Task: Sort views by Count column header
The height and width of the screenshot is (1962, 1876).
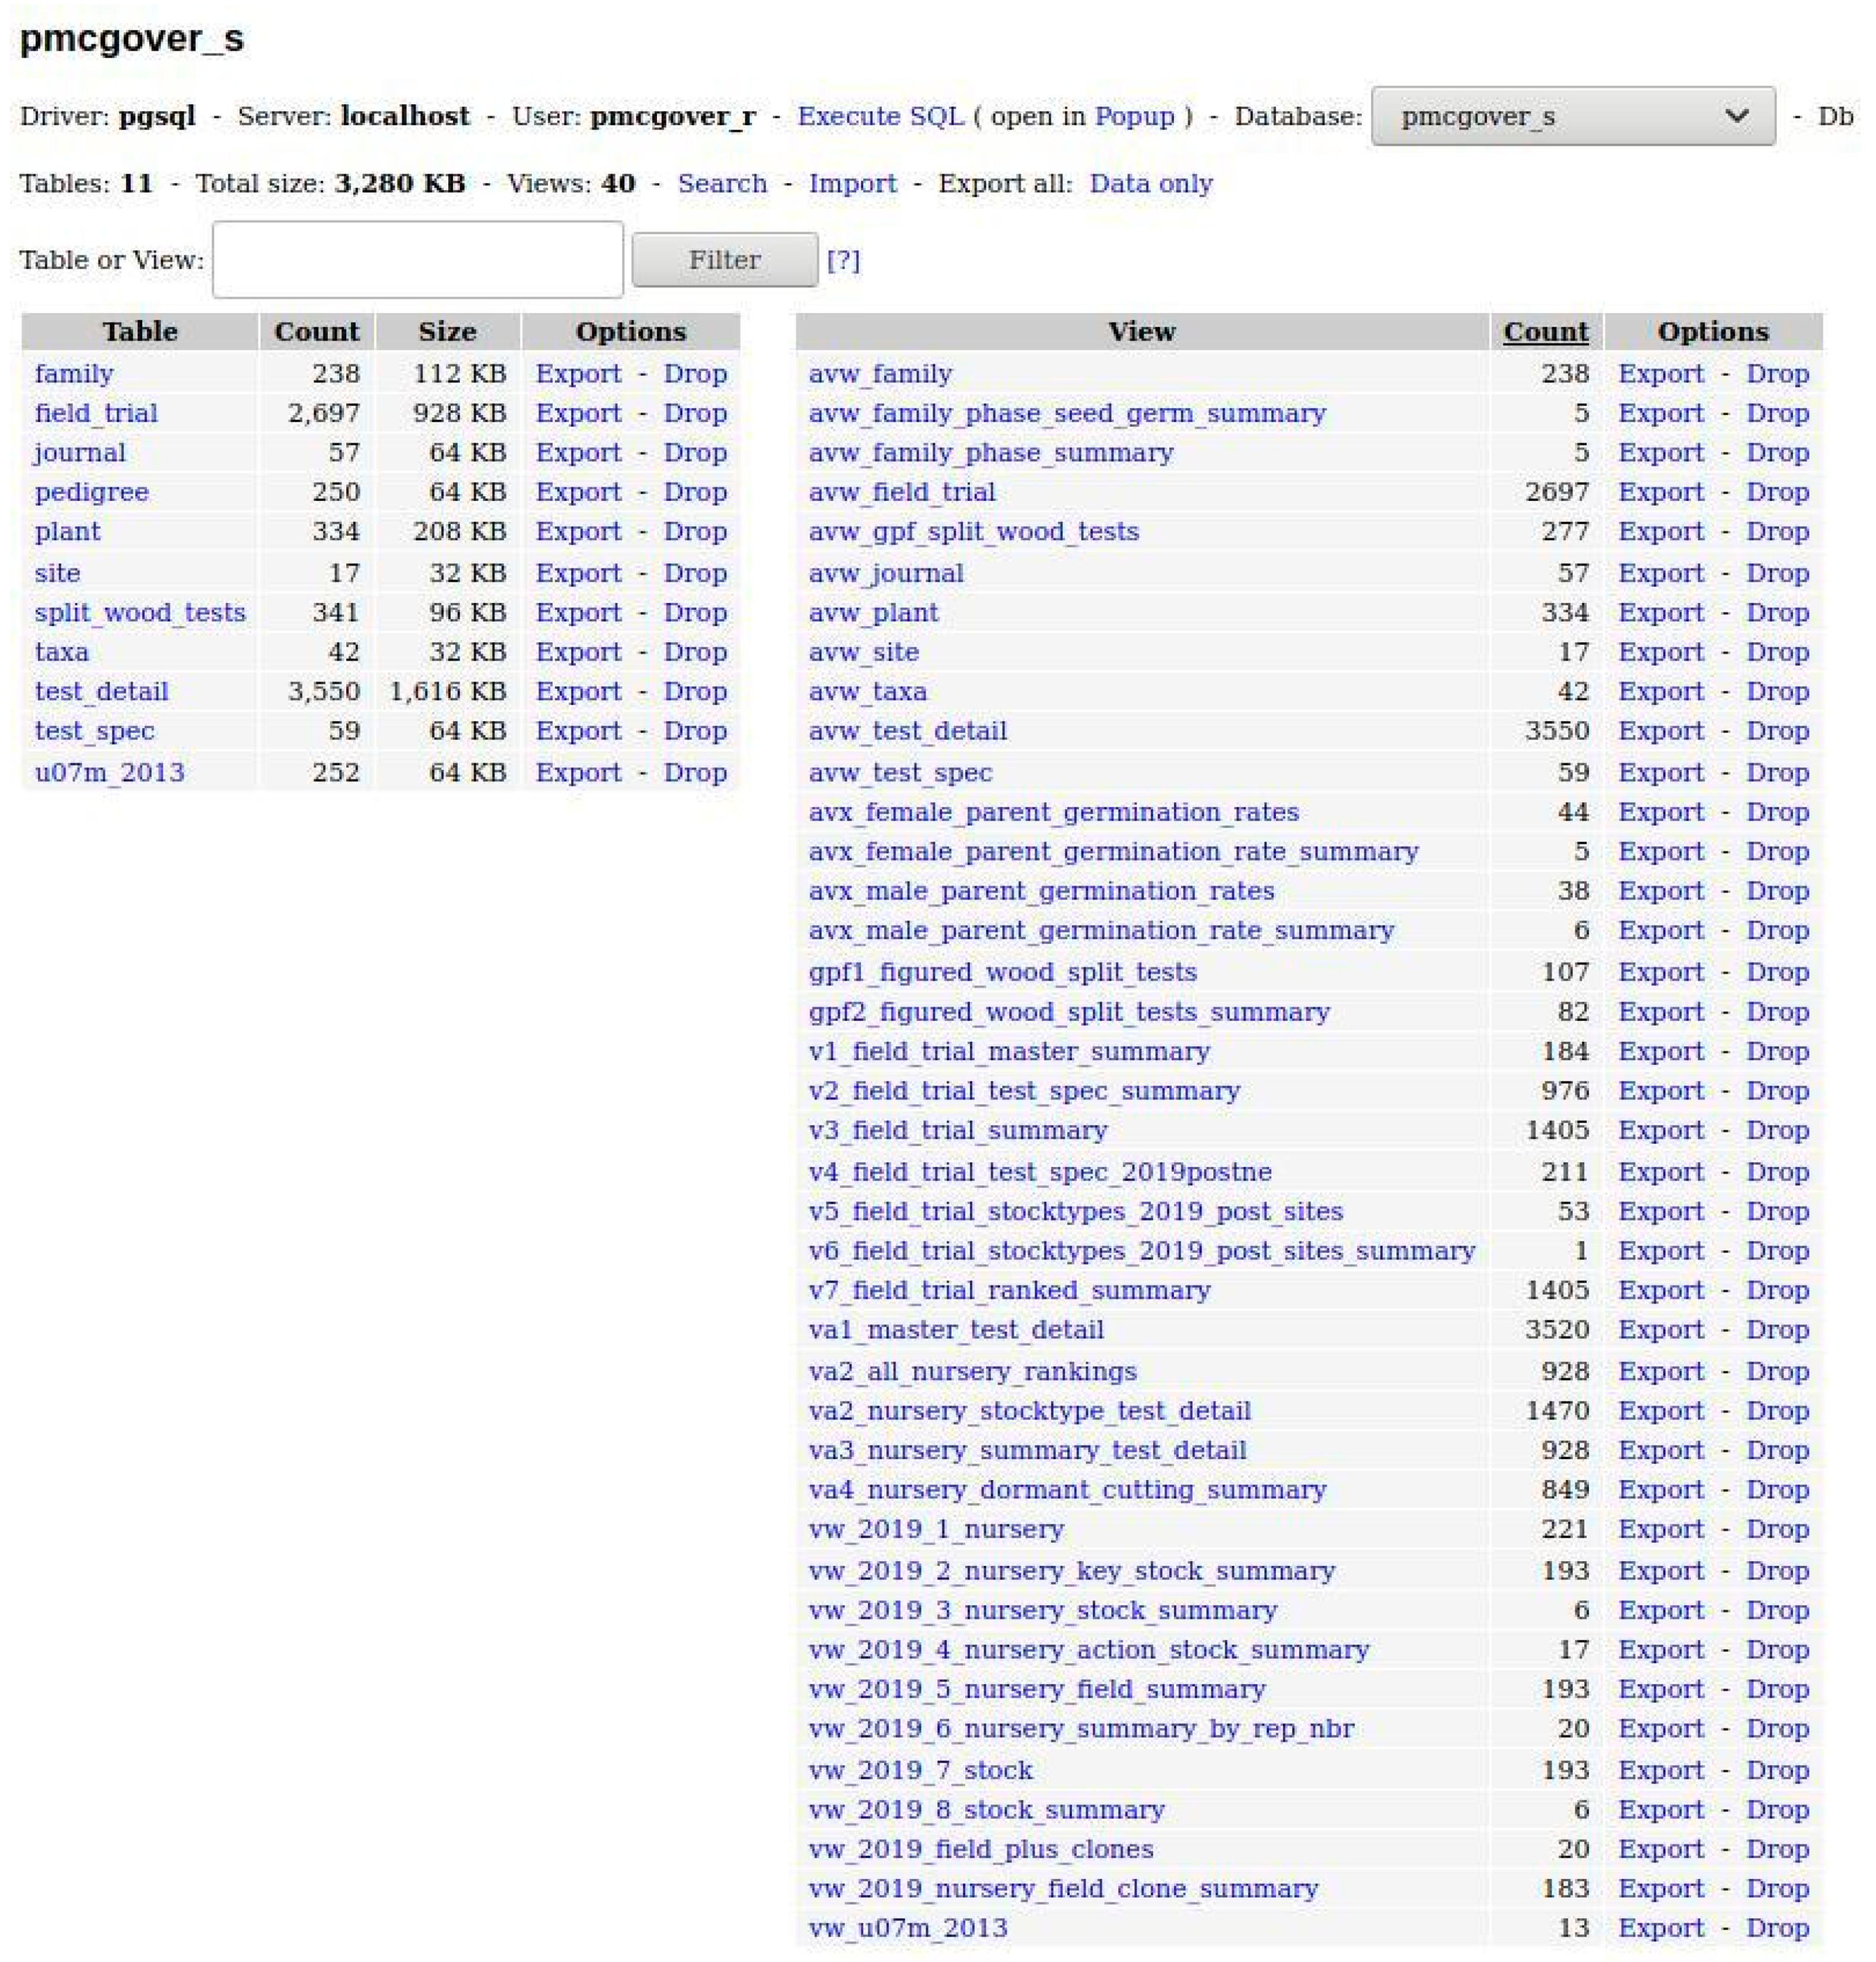Action: coord(1545,332)
